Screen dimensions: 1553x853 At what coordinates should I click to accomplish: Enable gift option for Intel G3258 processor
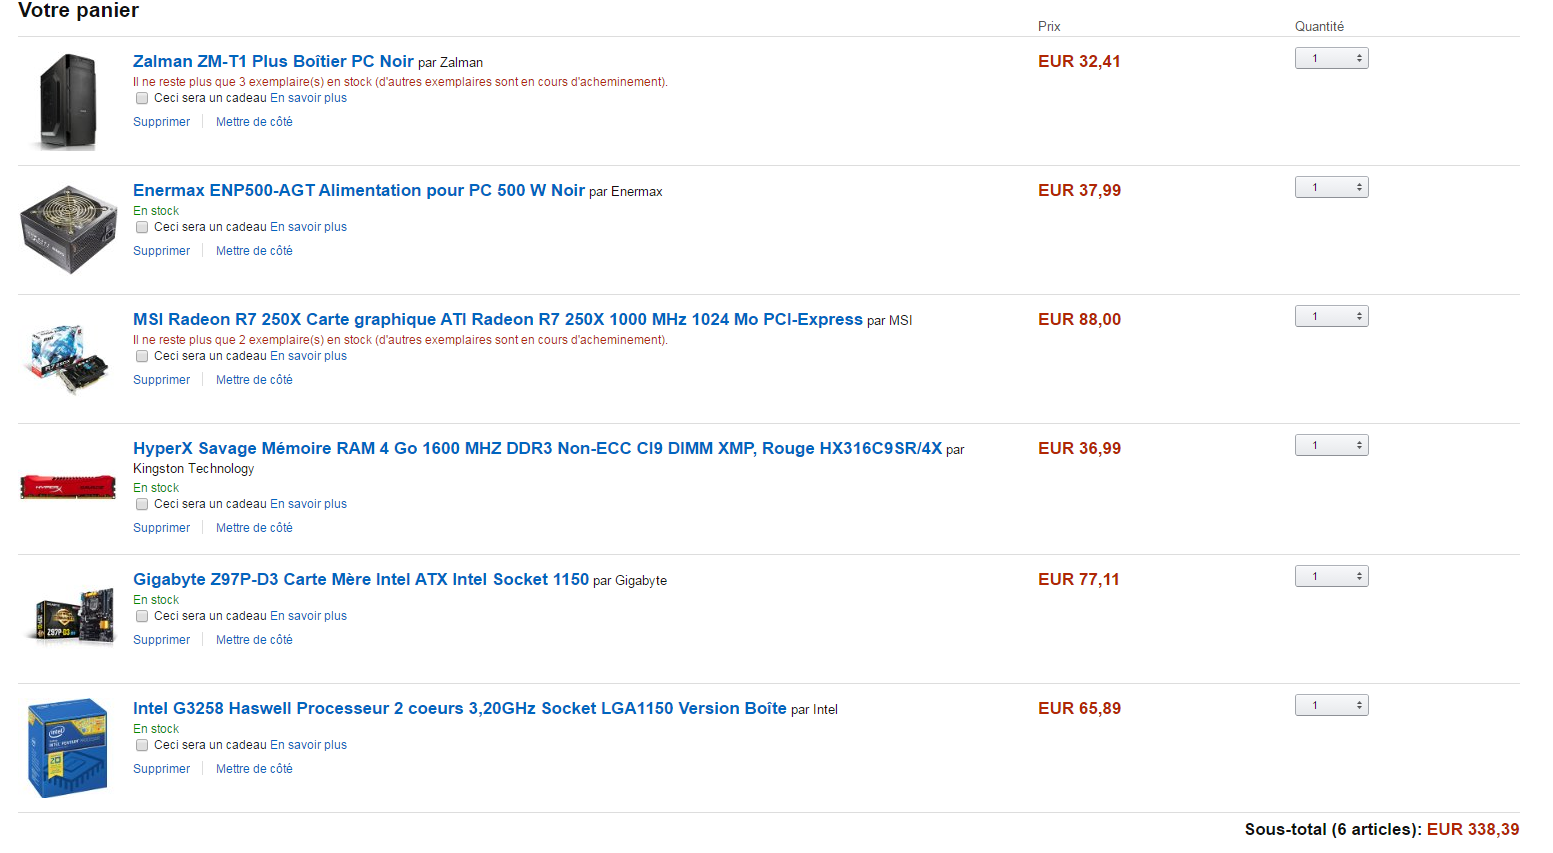142,745
